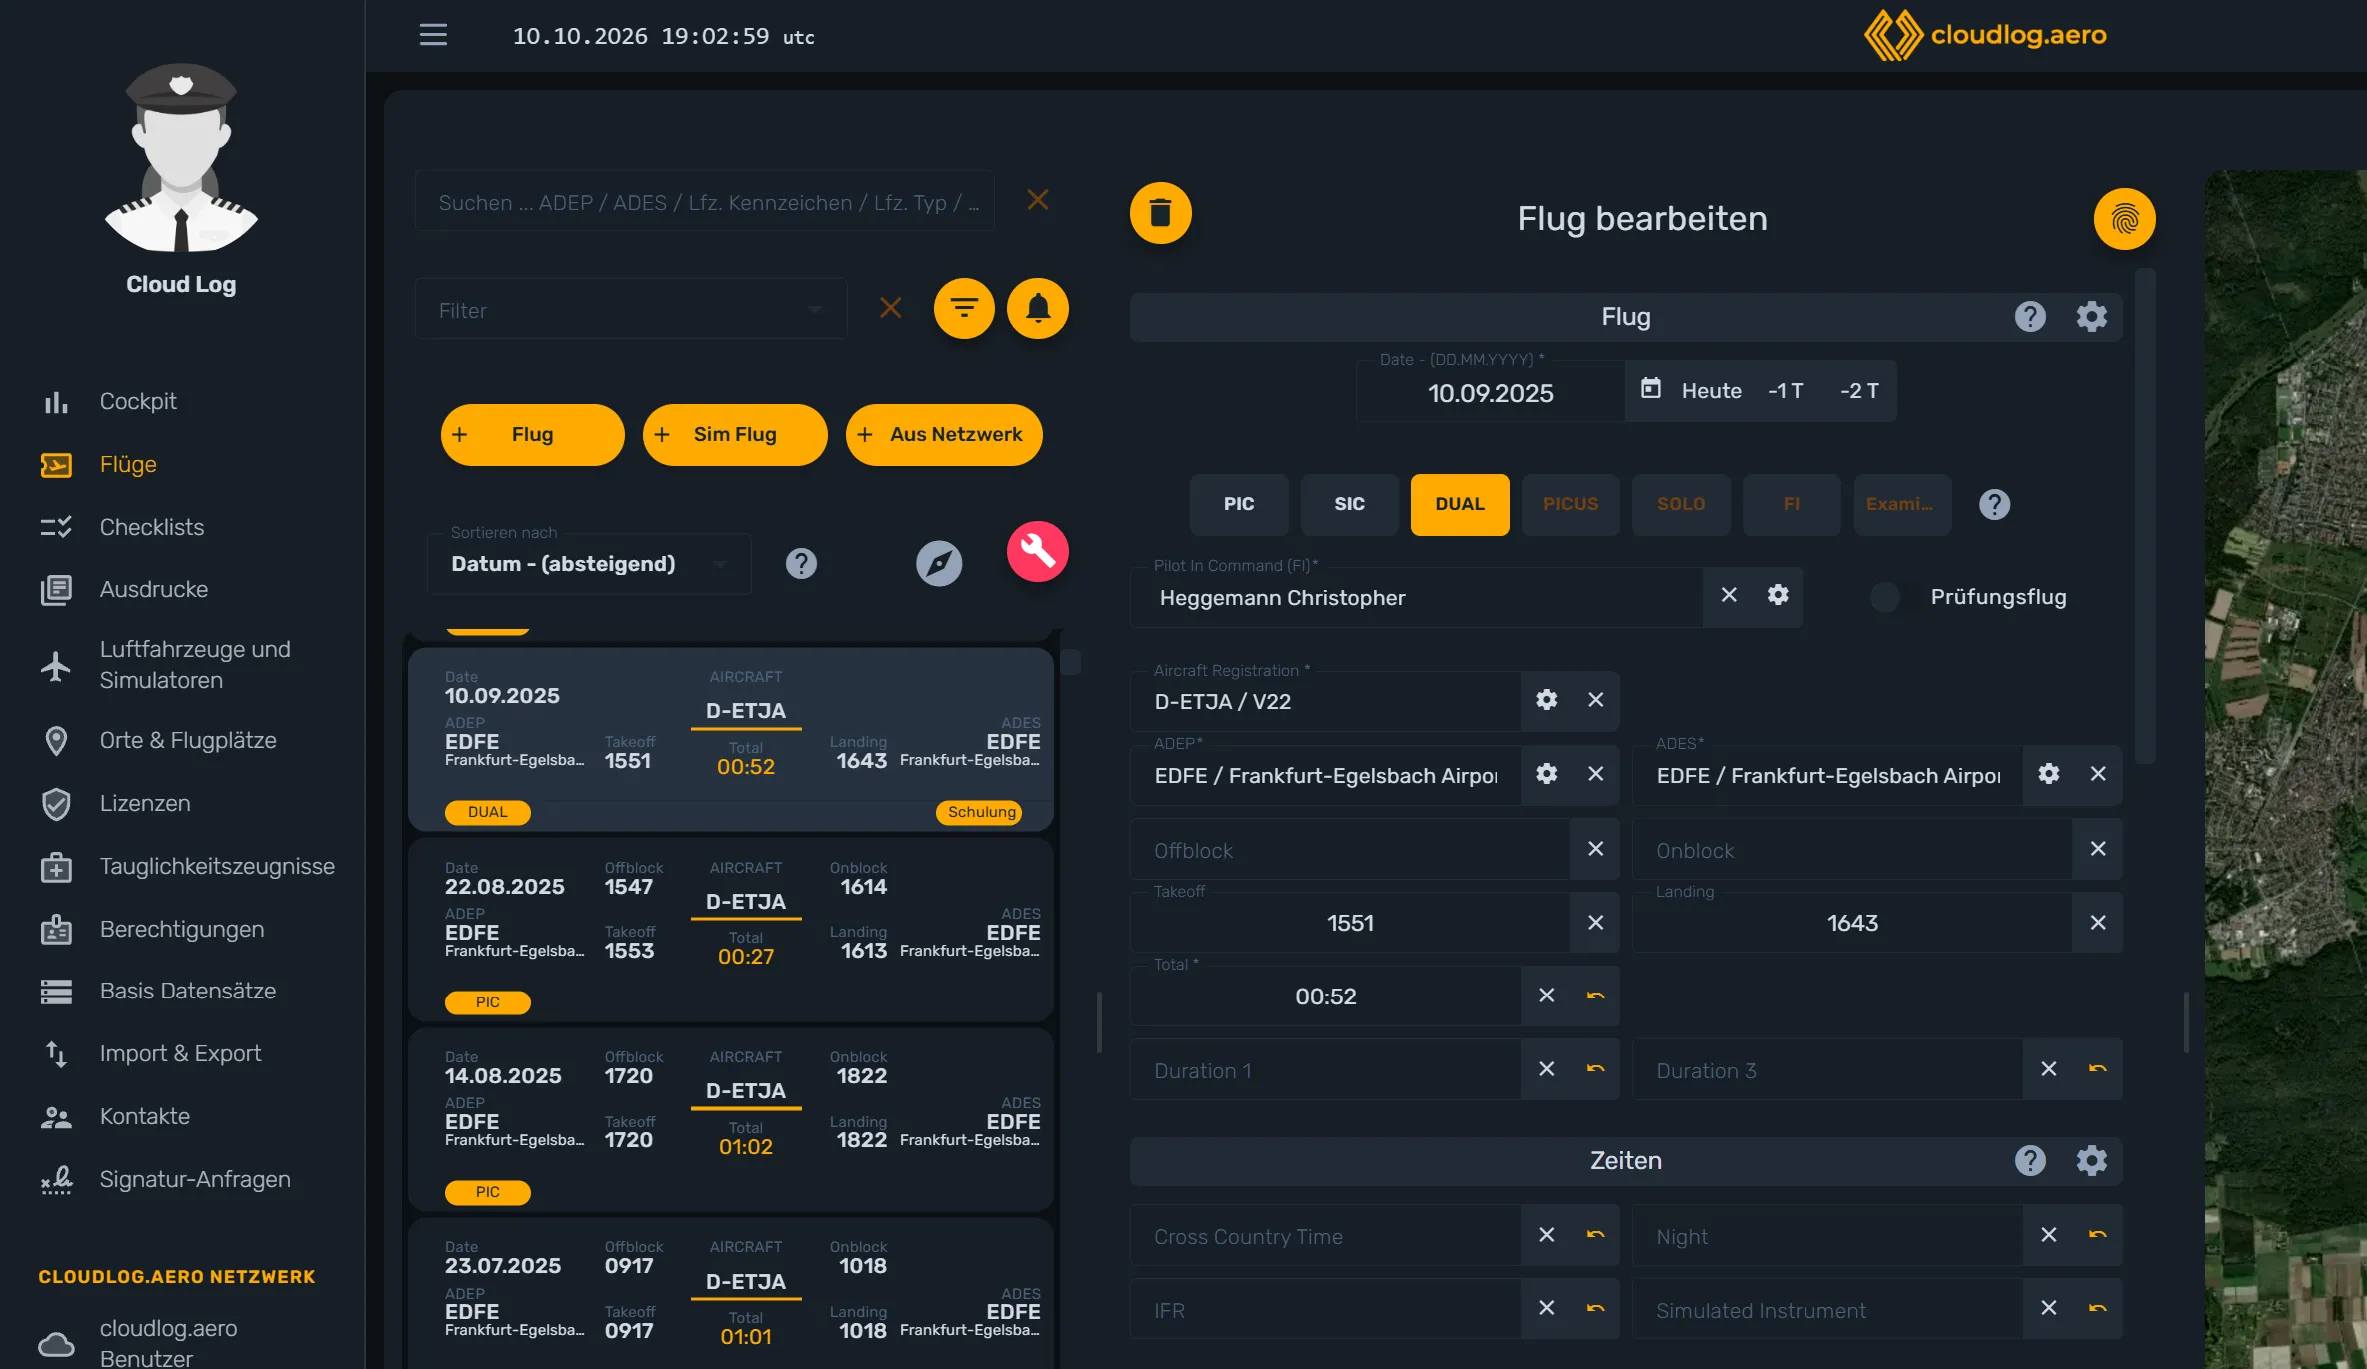Screen dimensions: 2367x1369
Task: Clear the Takeoff time 1551
Action: tap(1596, 922)
